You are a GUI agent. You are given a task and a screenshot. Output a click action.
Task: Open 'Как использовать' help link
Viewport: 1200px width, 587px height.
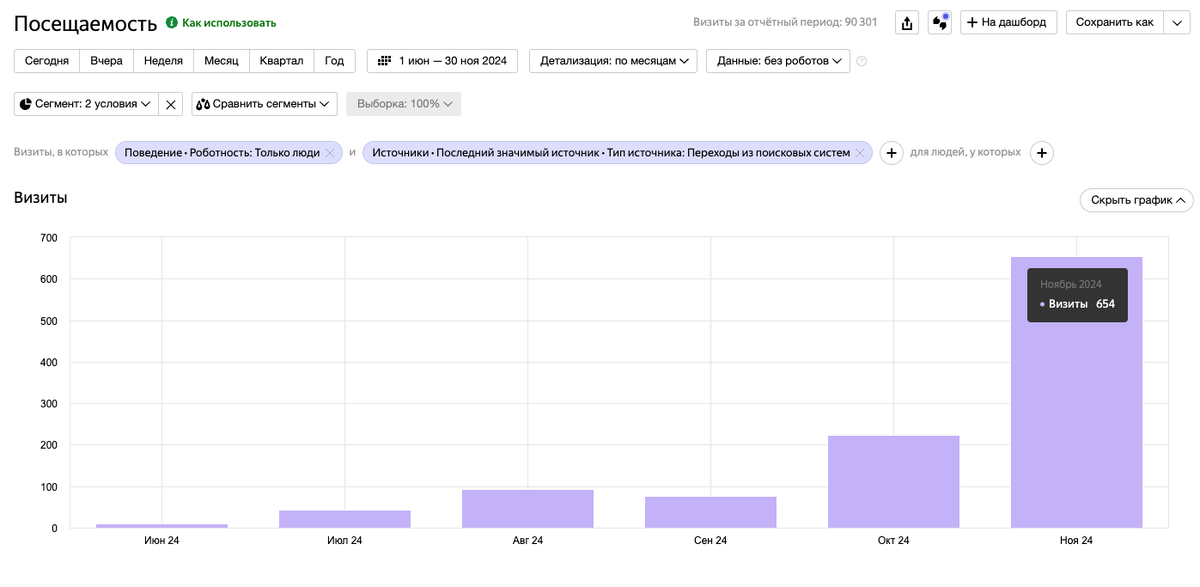[x=229, y=22]
